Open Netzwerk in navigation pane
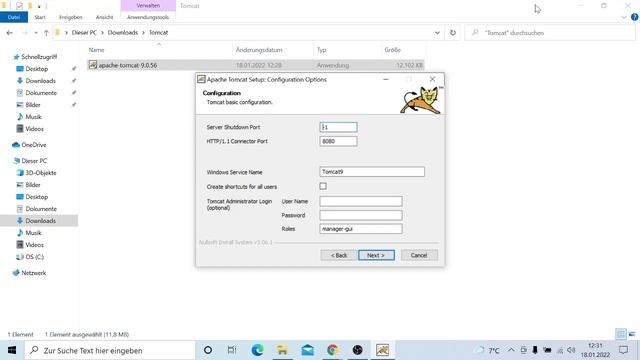Screen dimensions: 640x360 pos(33,273)
